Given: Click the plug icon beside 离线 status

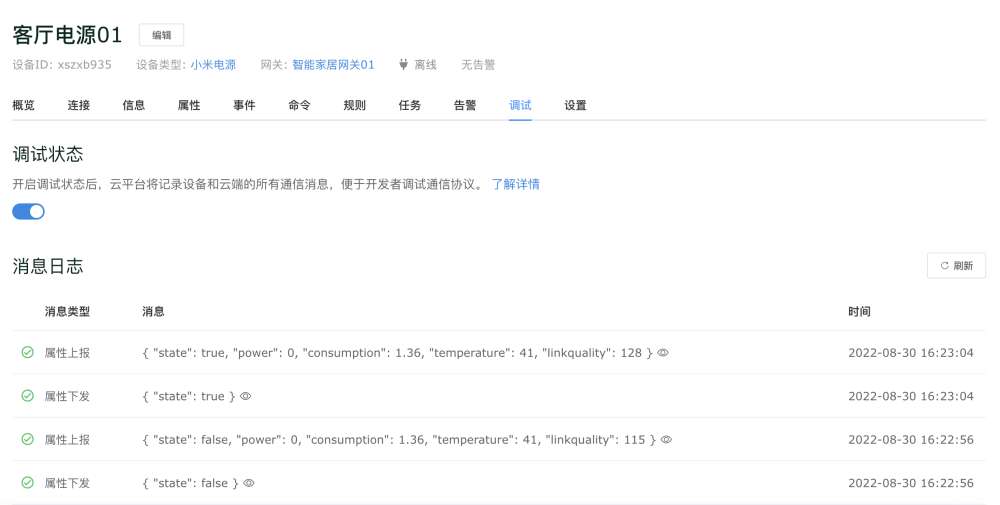Looking at the screenshot, I should point(403,64).
